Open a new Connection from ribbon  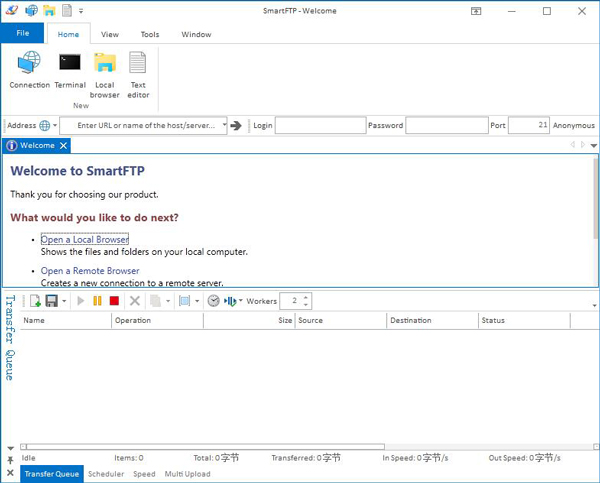click(29, 70)
